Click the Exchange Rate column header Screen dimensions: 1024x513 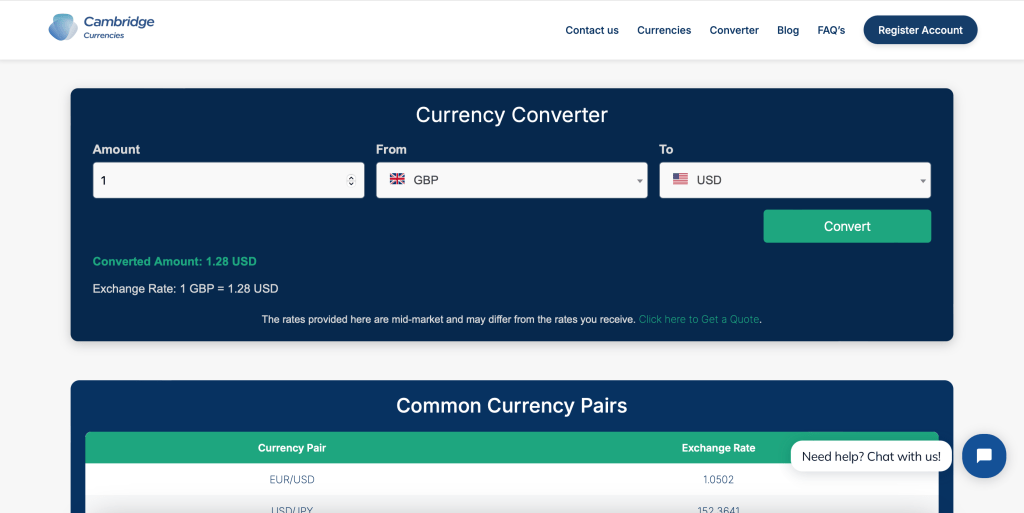(x=718, y=448)
